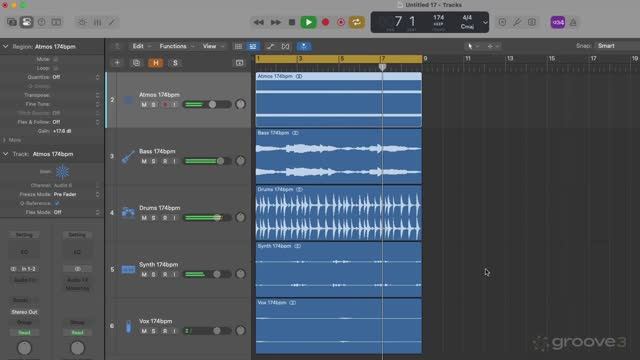
Task: Open the View menu in Tracks area
Action: [x=213, y=46]
